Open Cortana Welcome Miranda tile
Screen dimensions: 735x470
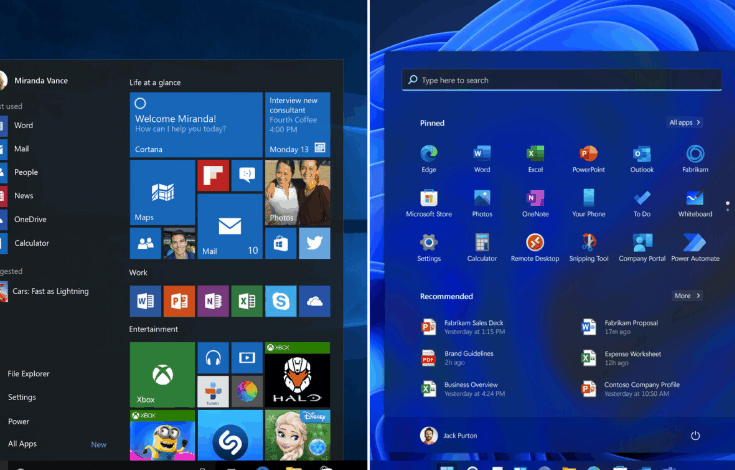click(196, 125)
